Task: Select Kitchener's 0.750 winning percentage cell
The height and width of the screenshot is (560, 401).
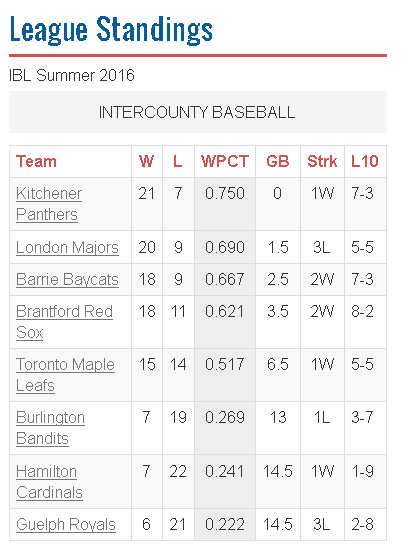Action: [x=225, y=204]
